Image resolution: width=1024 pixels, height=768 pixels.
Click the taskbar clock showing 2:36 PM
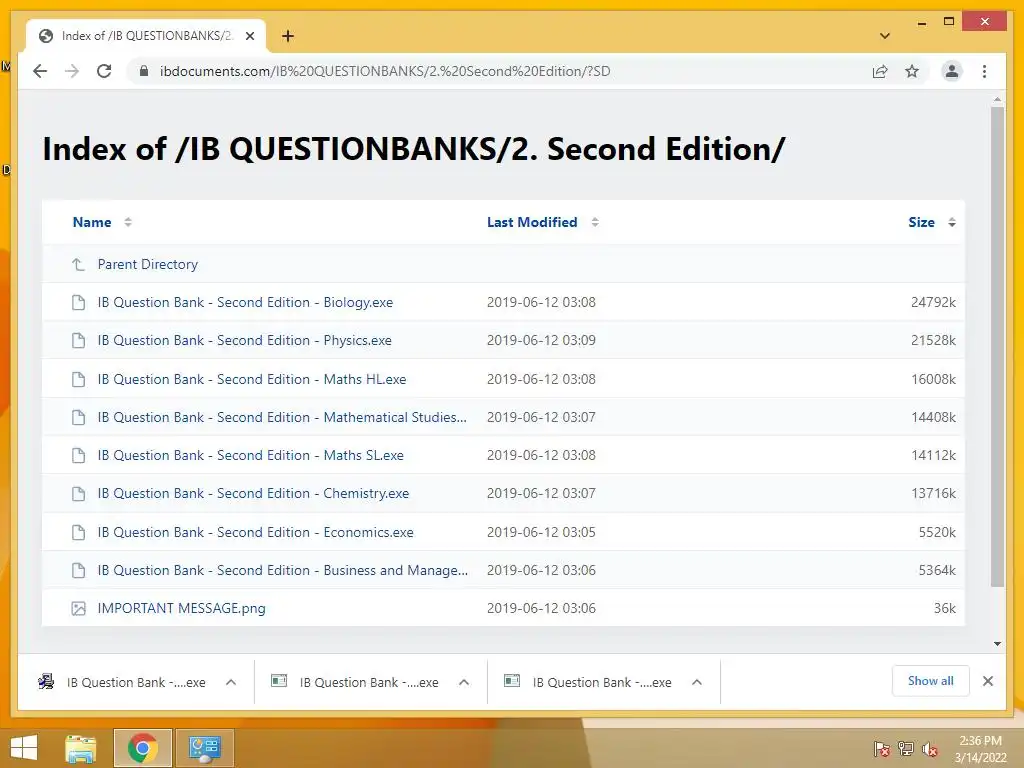tap(980, 748)
